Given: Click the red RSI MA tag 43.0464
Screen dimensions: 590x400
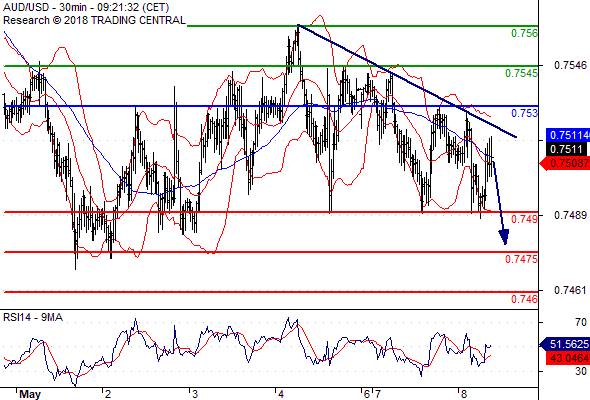Looking at the screenshot, I should (x=568, y=358).
